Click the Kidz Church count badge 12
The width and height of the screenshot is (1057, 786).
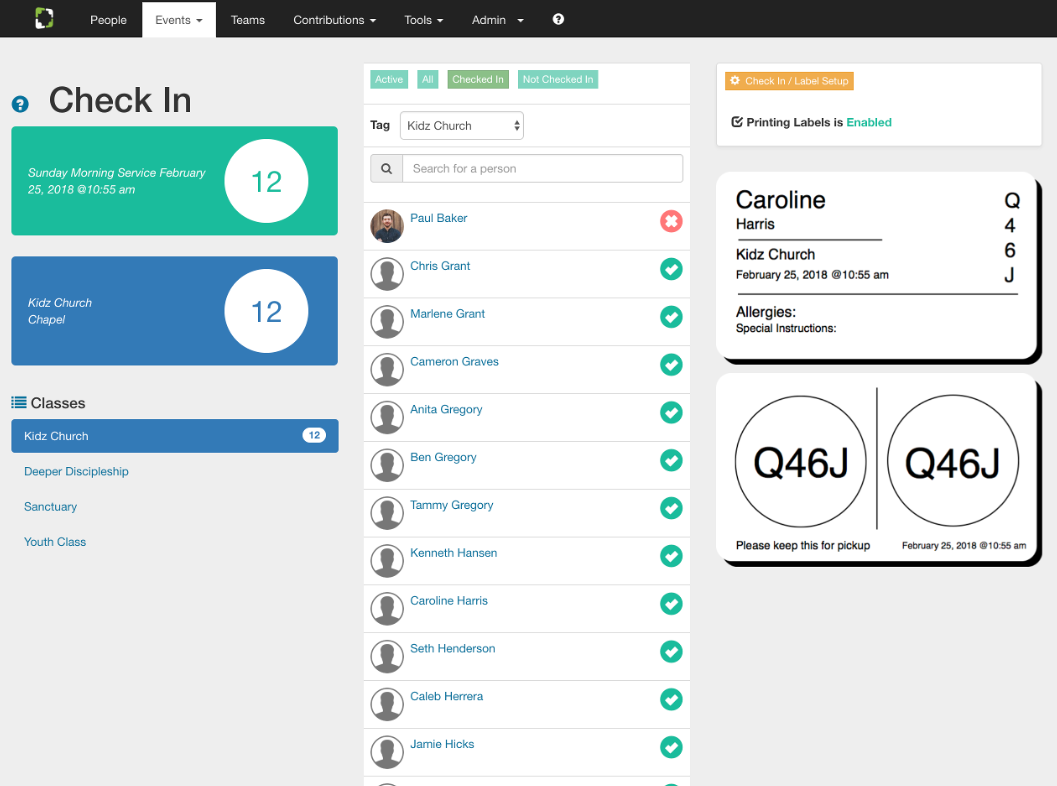click(314, 435)
